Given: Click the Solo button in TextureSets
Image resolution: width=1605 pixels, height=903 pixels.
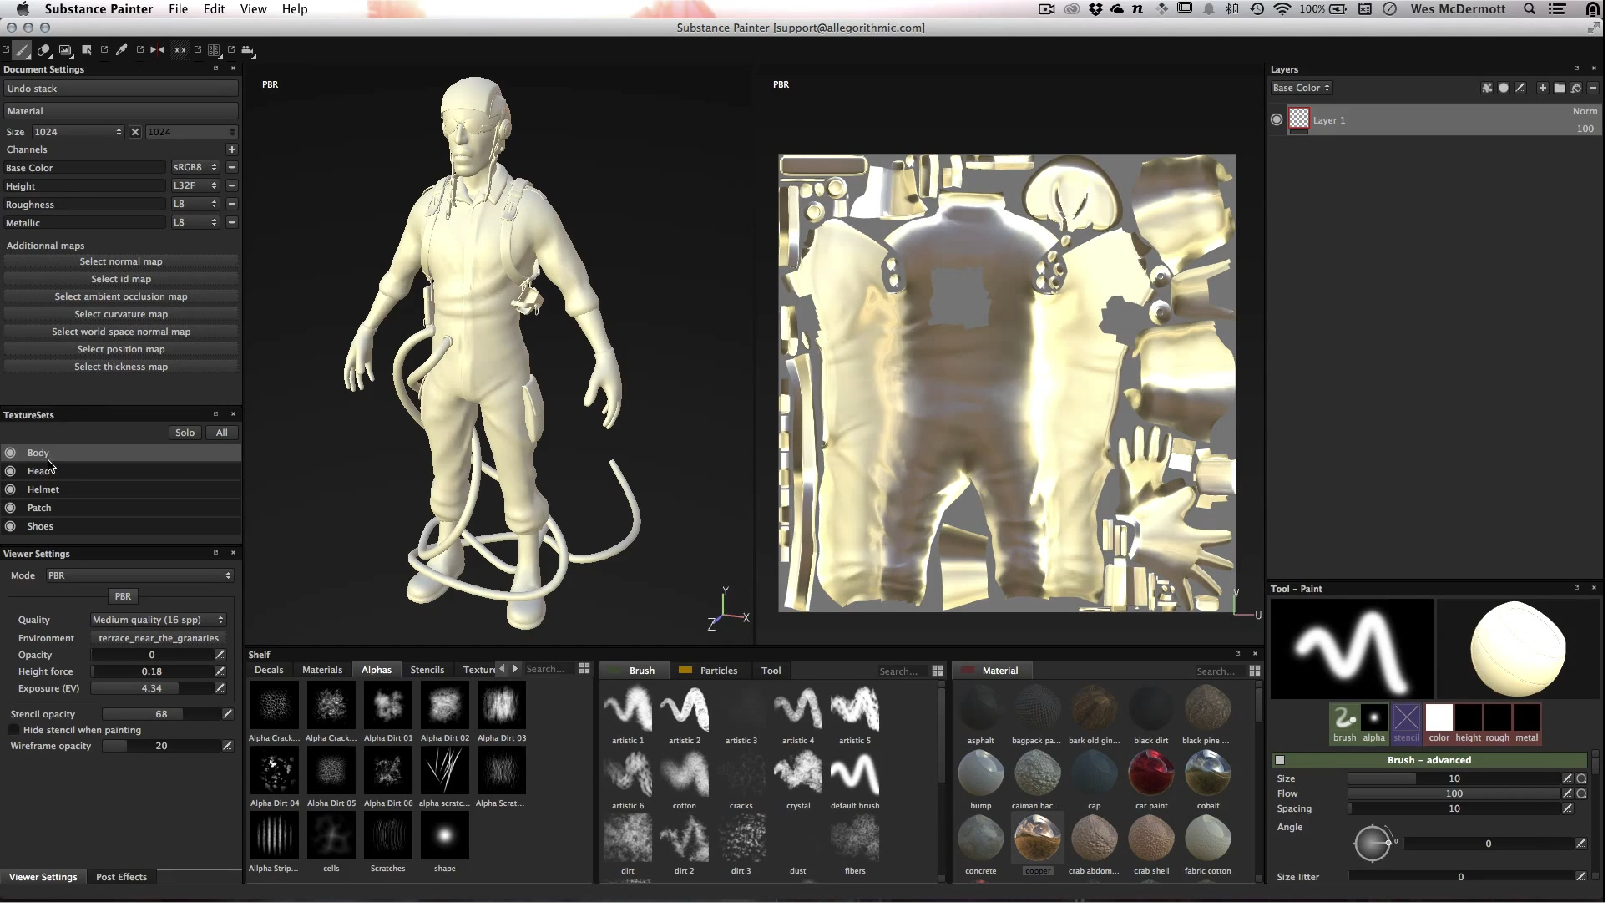Looking at the screenshot, I should coord(185,433).
